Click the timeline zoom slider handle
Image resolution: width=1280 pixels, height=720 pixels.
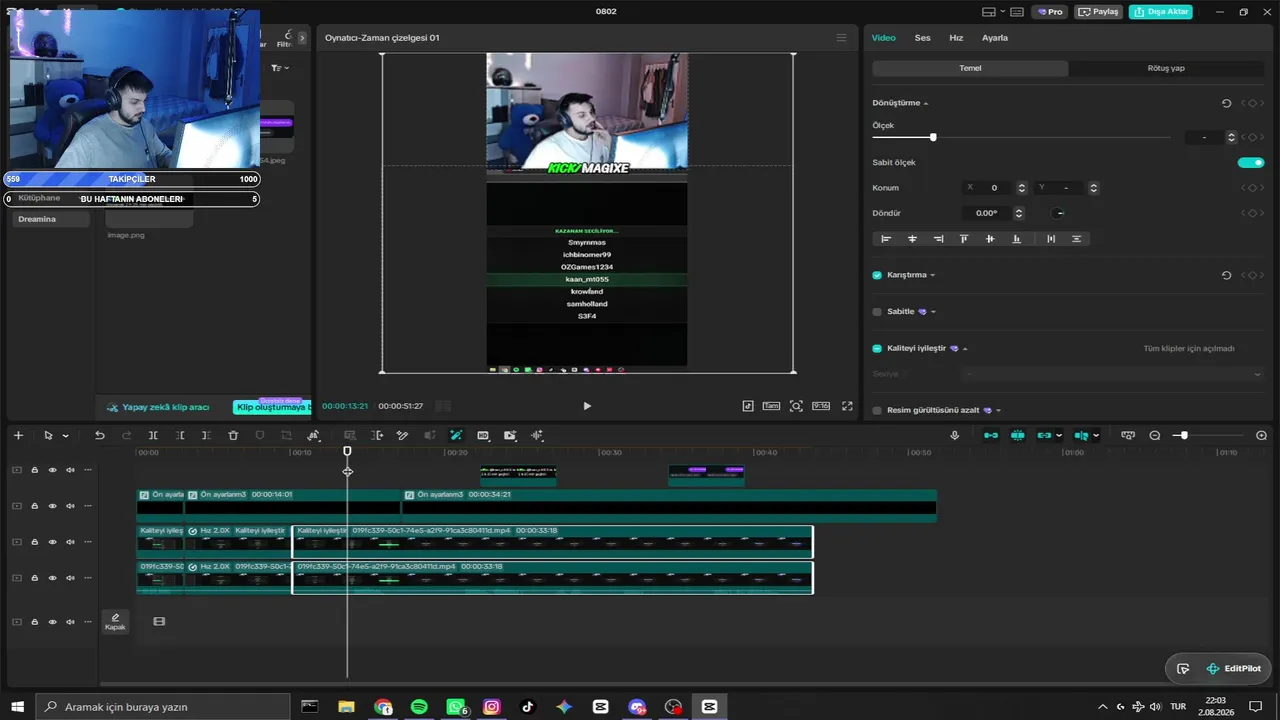tap(1184, 435)
